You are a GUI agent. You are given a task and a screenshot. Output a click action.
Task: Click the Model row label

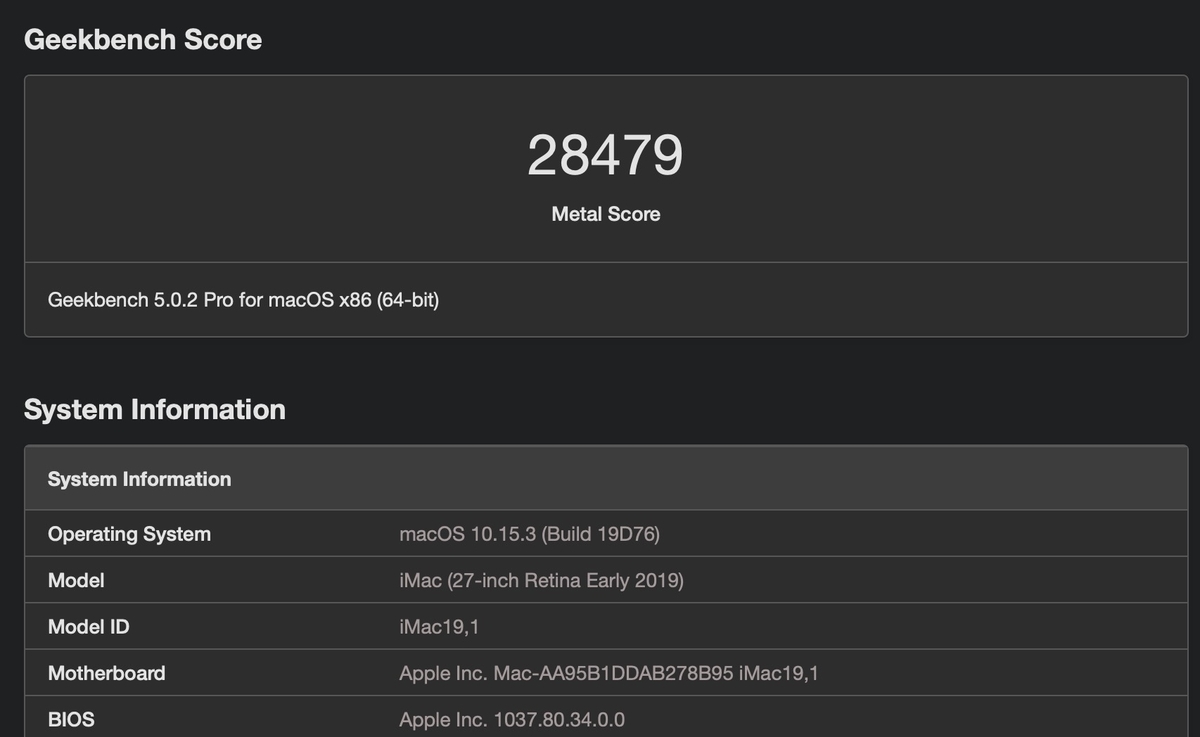76,580
